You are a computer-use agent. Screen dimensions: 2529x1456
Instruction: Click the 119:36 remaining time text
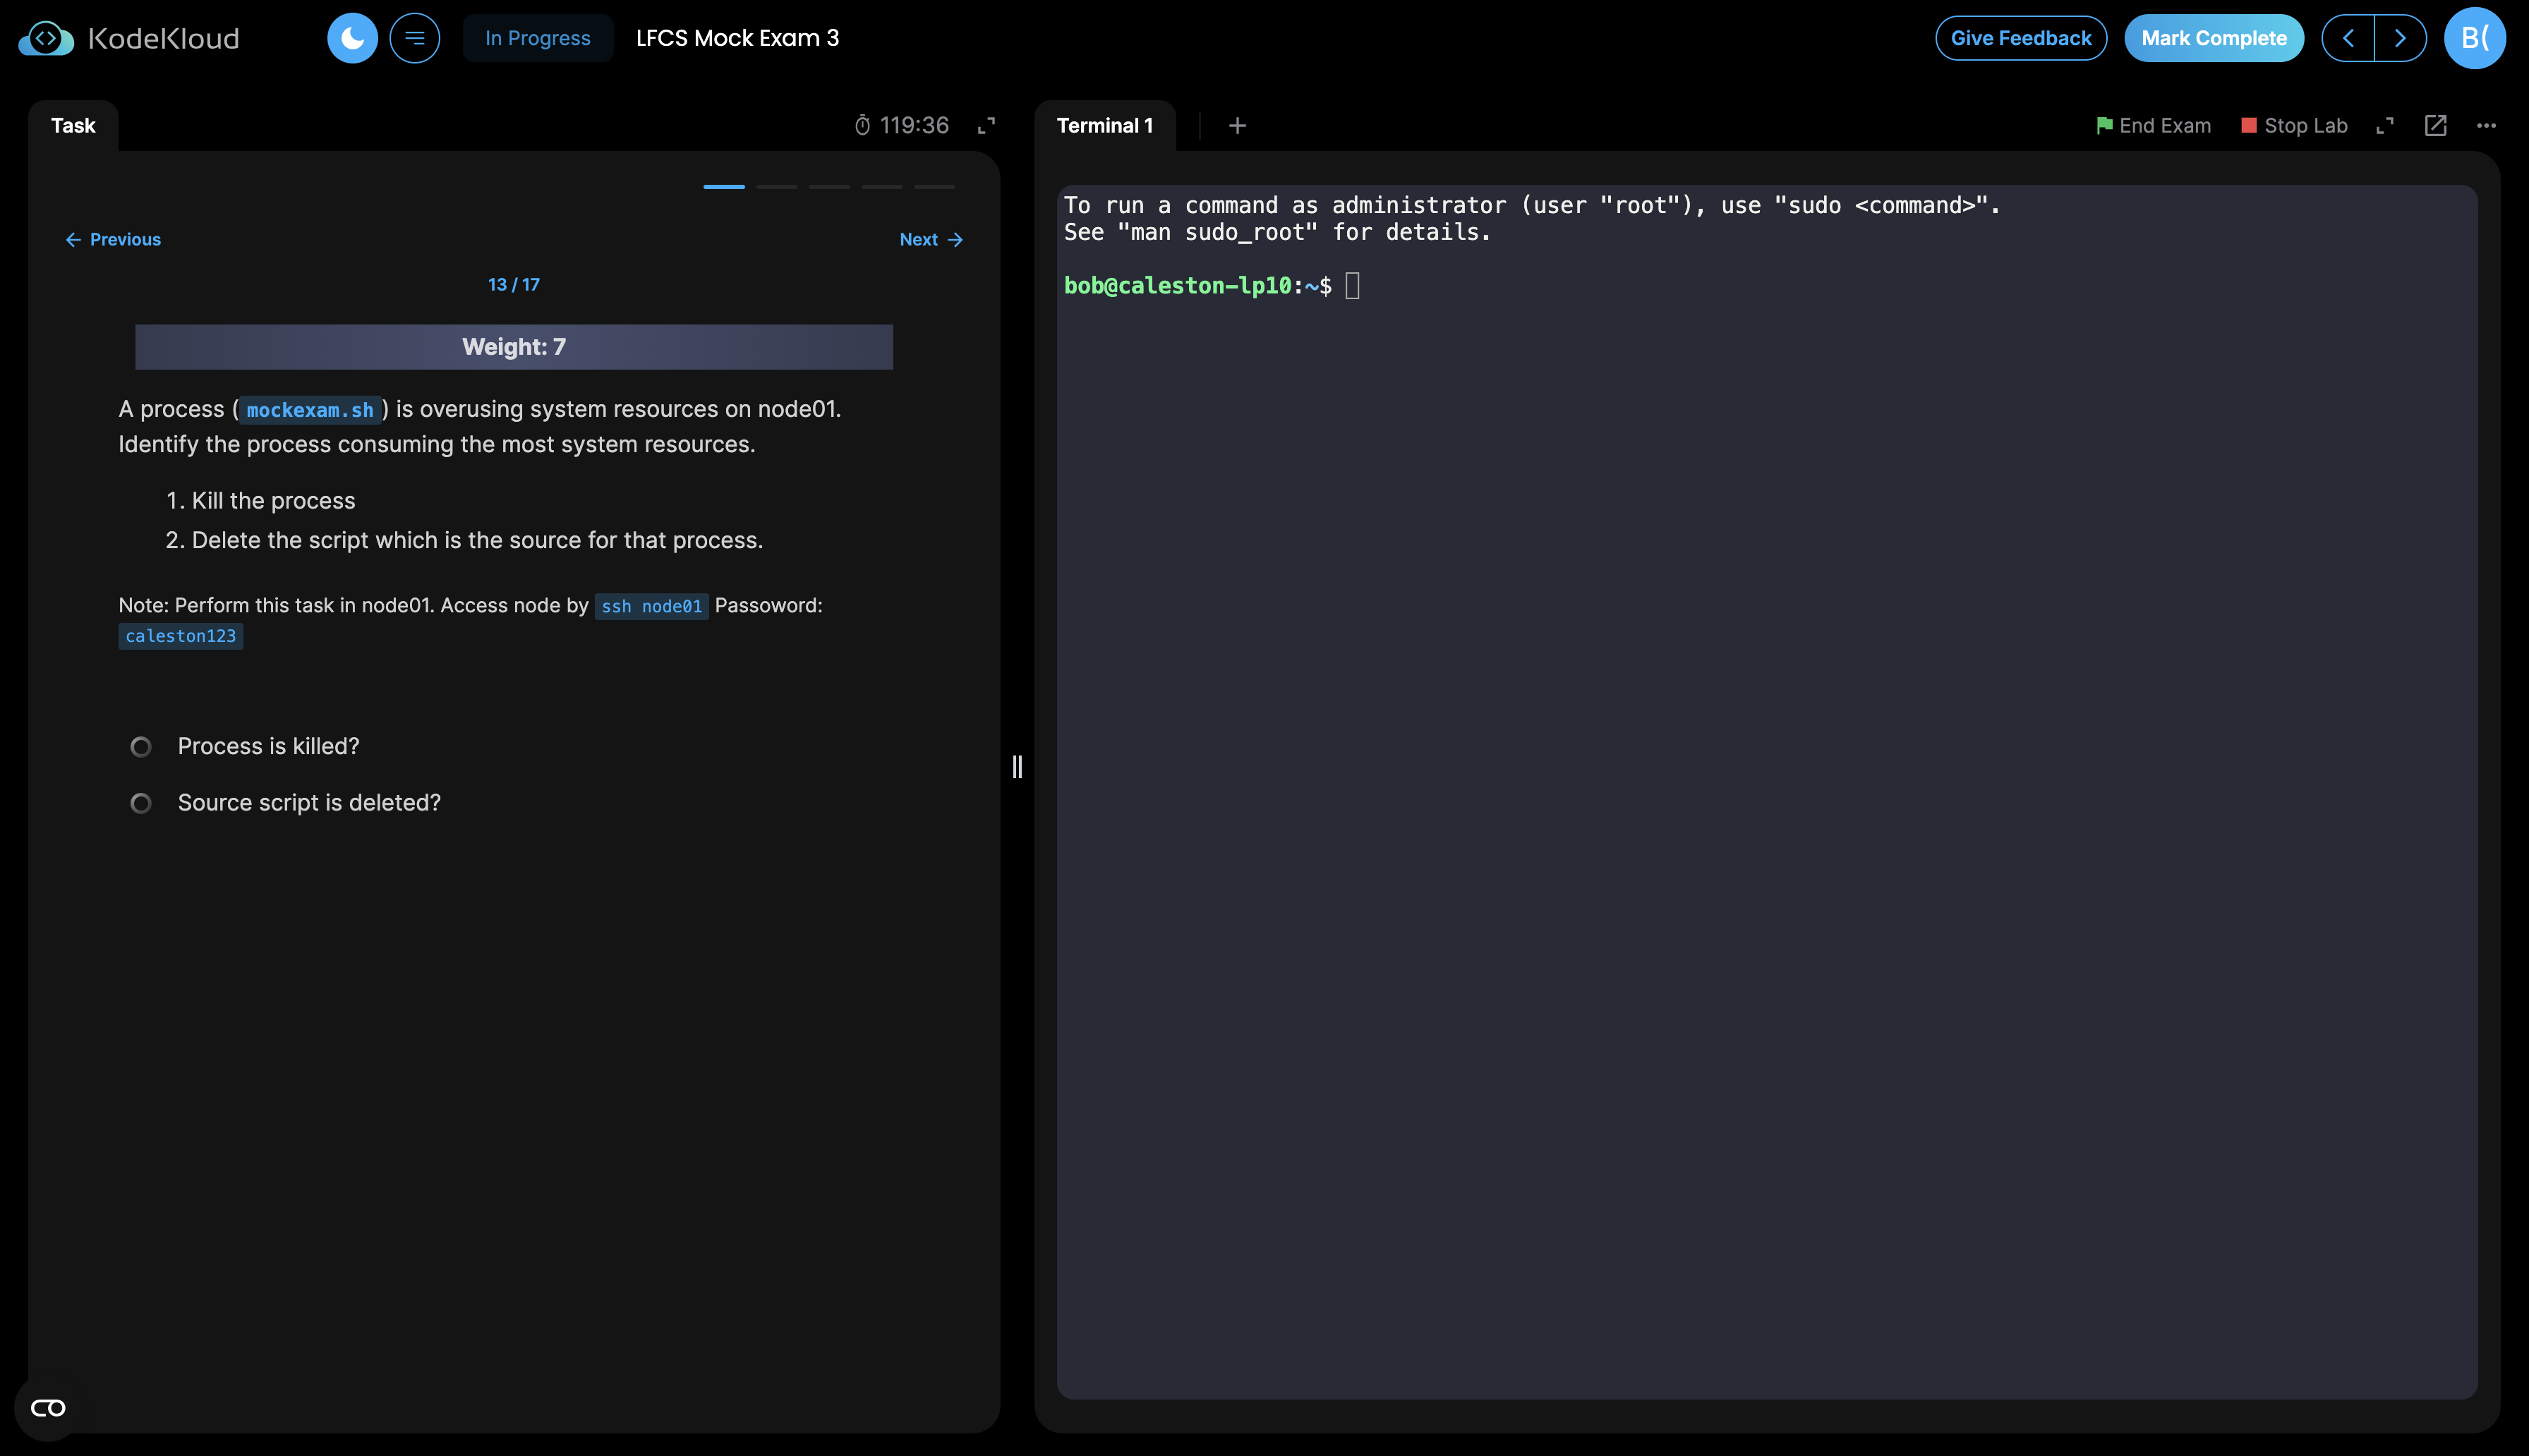point(914,125)
